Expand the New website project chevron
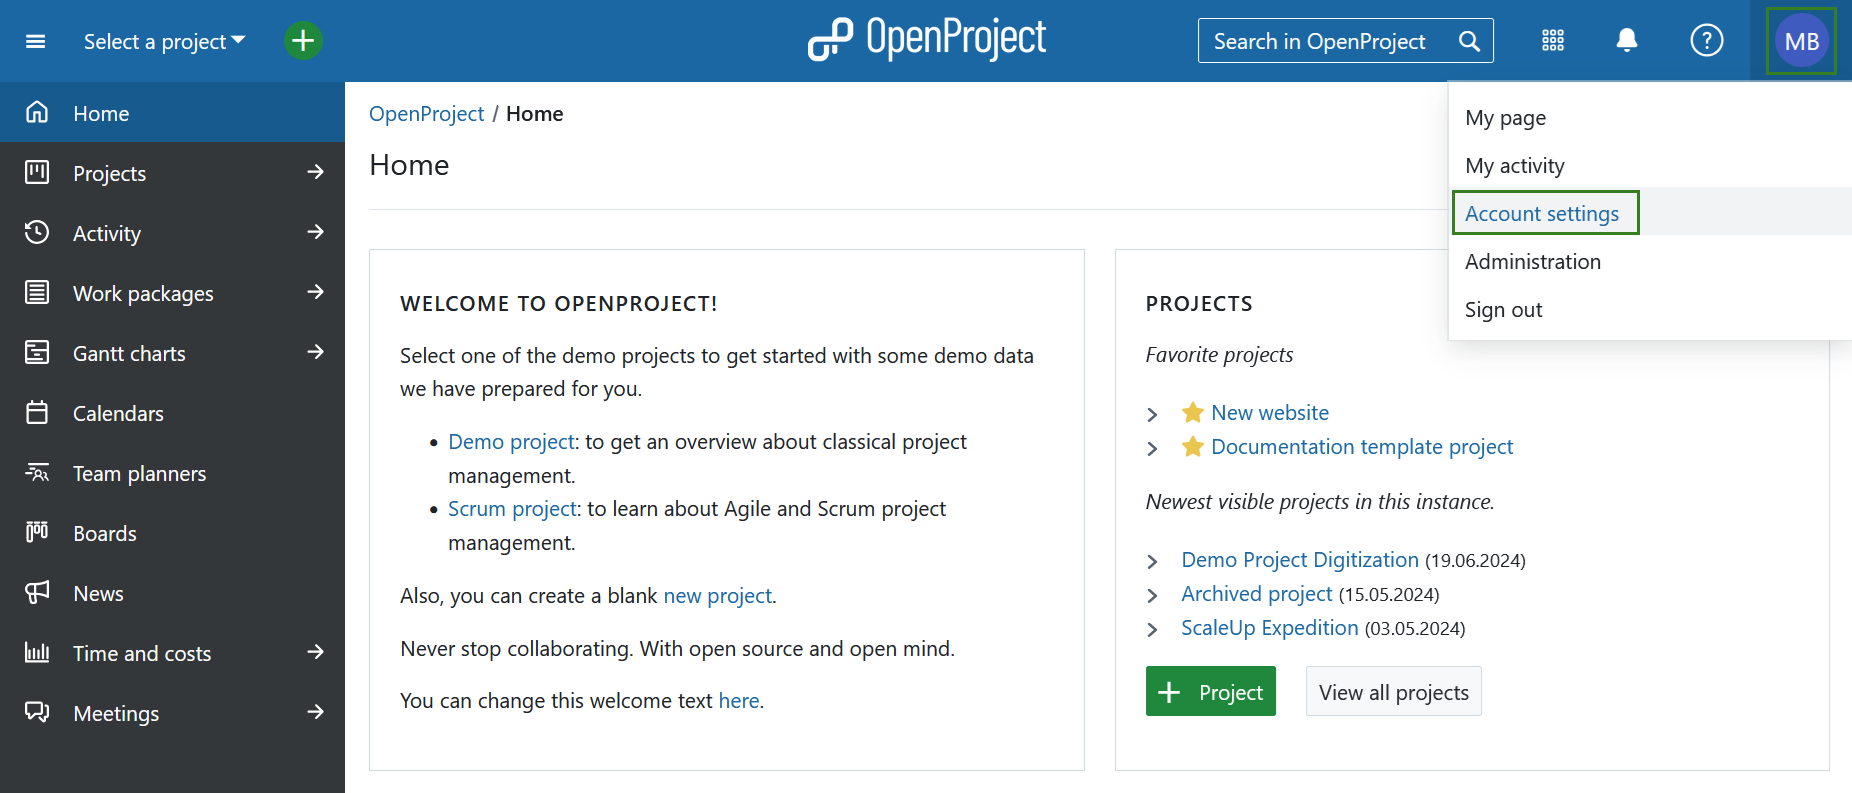1852x793 pixels. (x=1152, y=414)
